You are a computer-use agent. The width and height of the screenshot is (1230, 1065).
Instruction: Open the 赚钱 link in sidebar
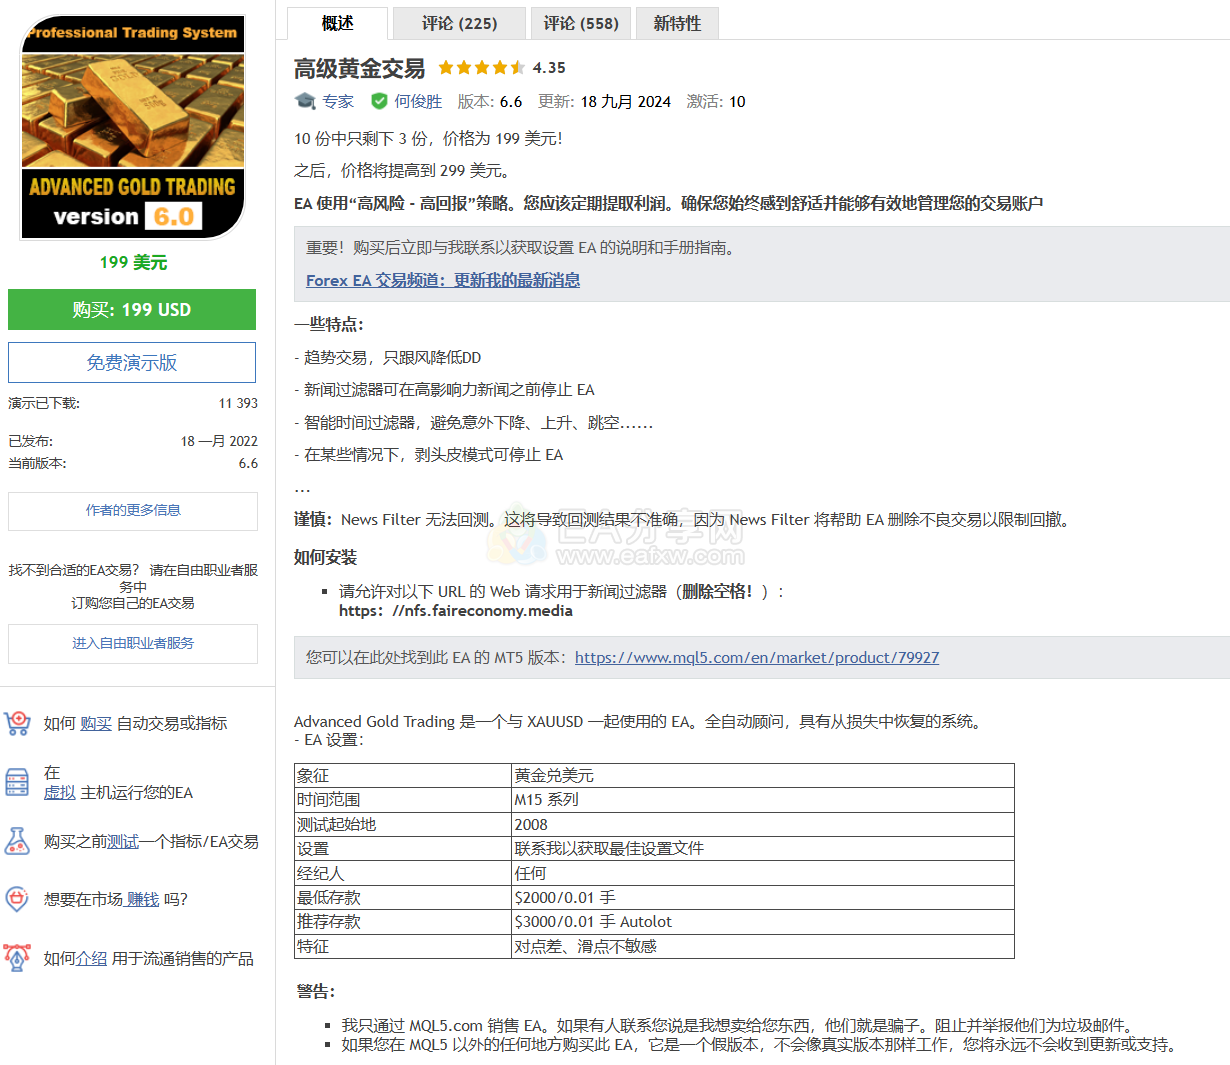coord(142,900)
